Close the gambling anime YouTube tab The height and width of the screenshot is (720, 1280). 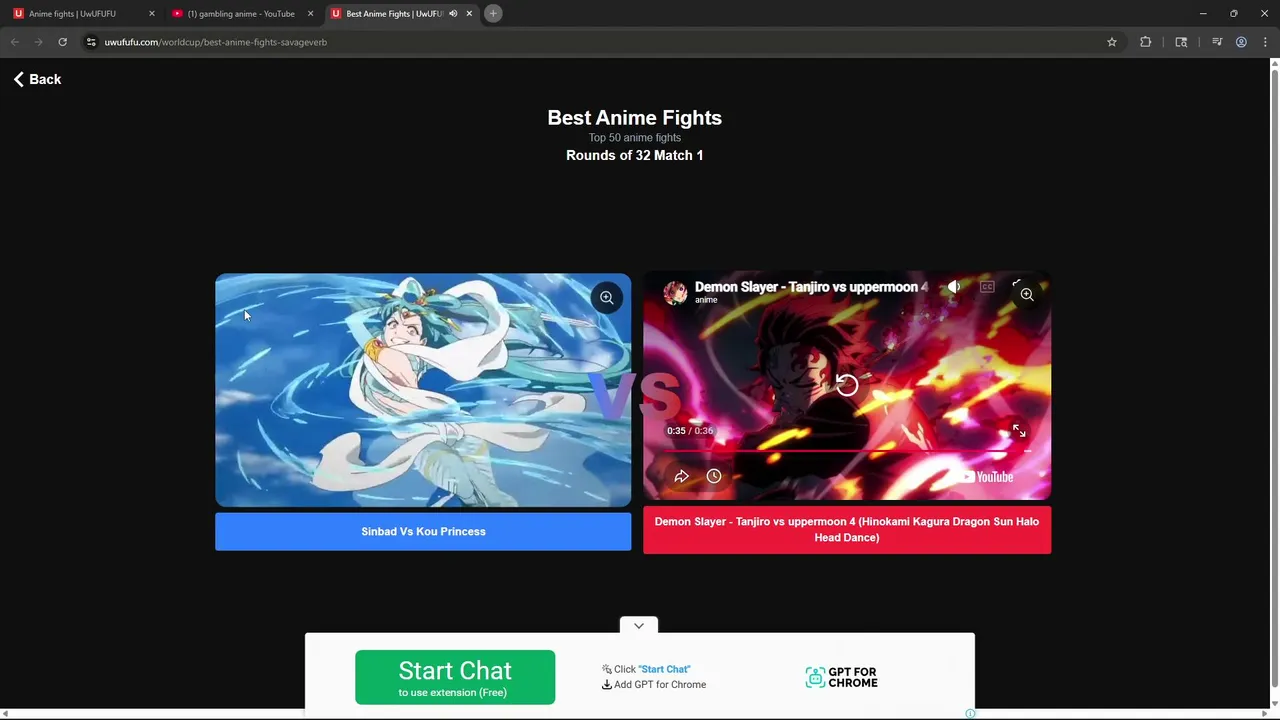pyautogui.click(x=310, y=14)
